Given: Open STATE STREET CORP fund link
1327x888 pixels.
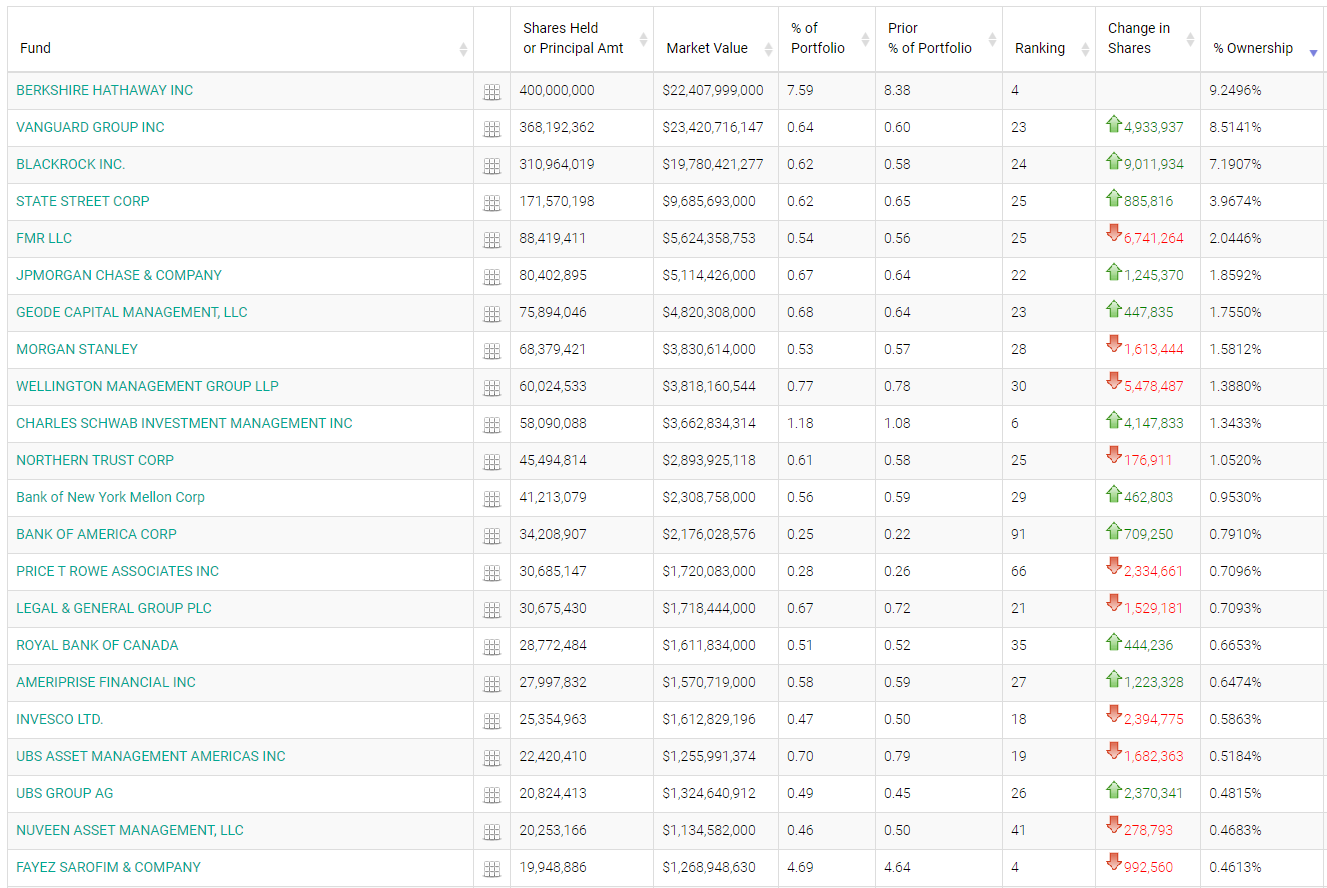Looking at the screenshot, I should pos(83,201).
